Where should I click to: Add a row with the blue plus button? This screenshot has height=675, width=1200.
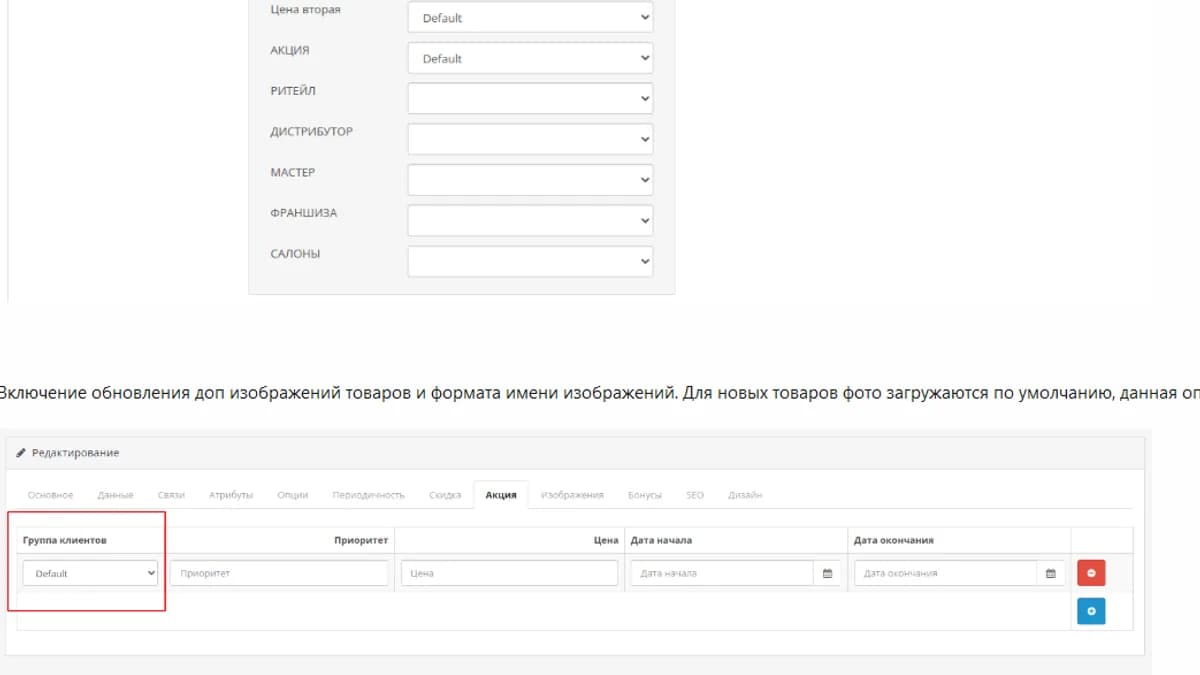pyautogui.click(x=1091, y=611)
